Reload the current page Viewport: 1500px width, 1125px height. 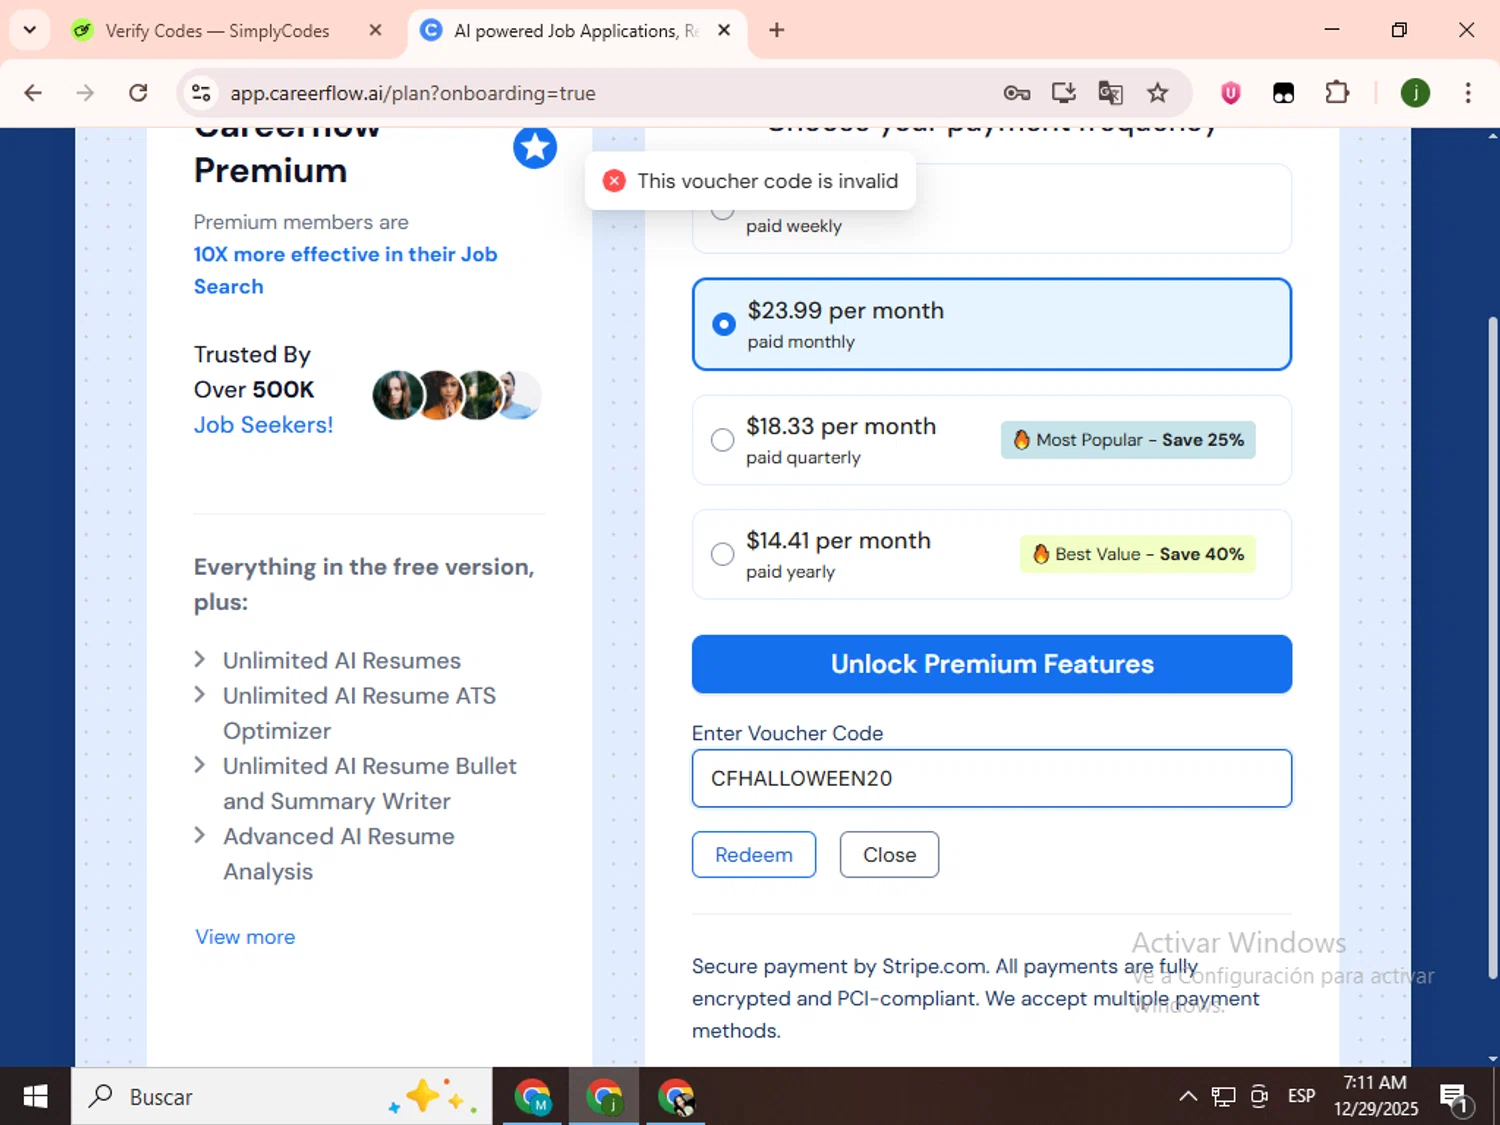138,93
